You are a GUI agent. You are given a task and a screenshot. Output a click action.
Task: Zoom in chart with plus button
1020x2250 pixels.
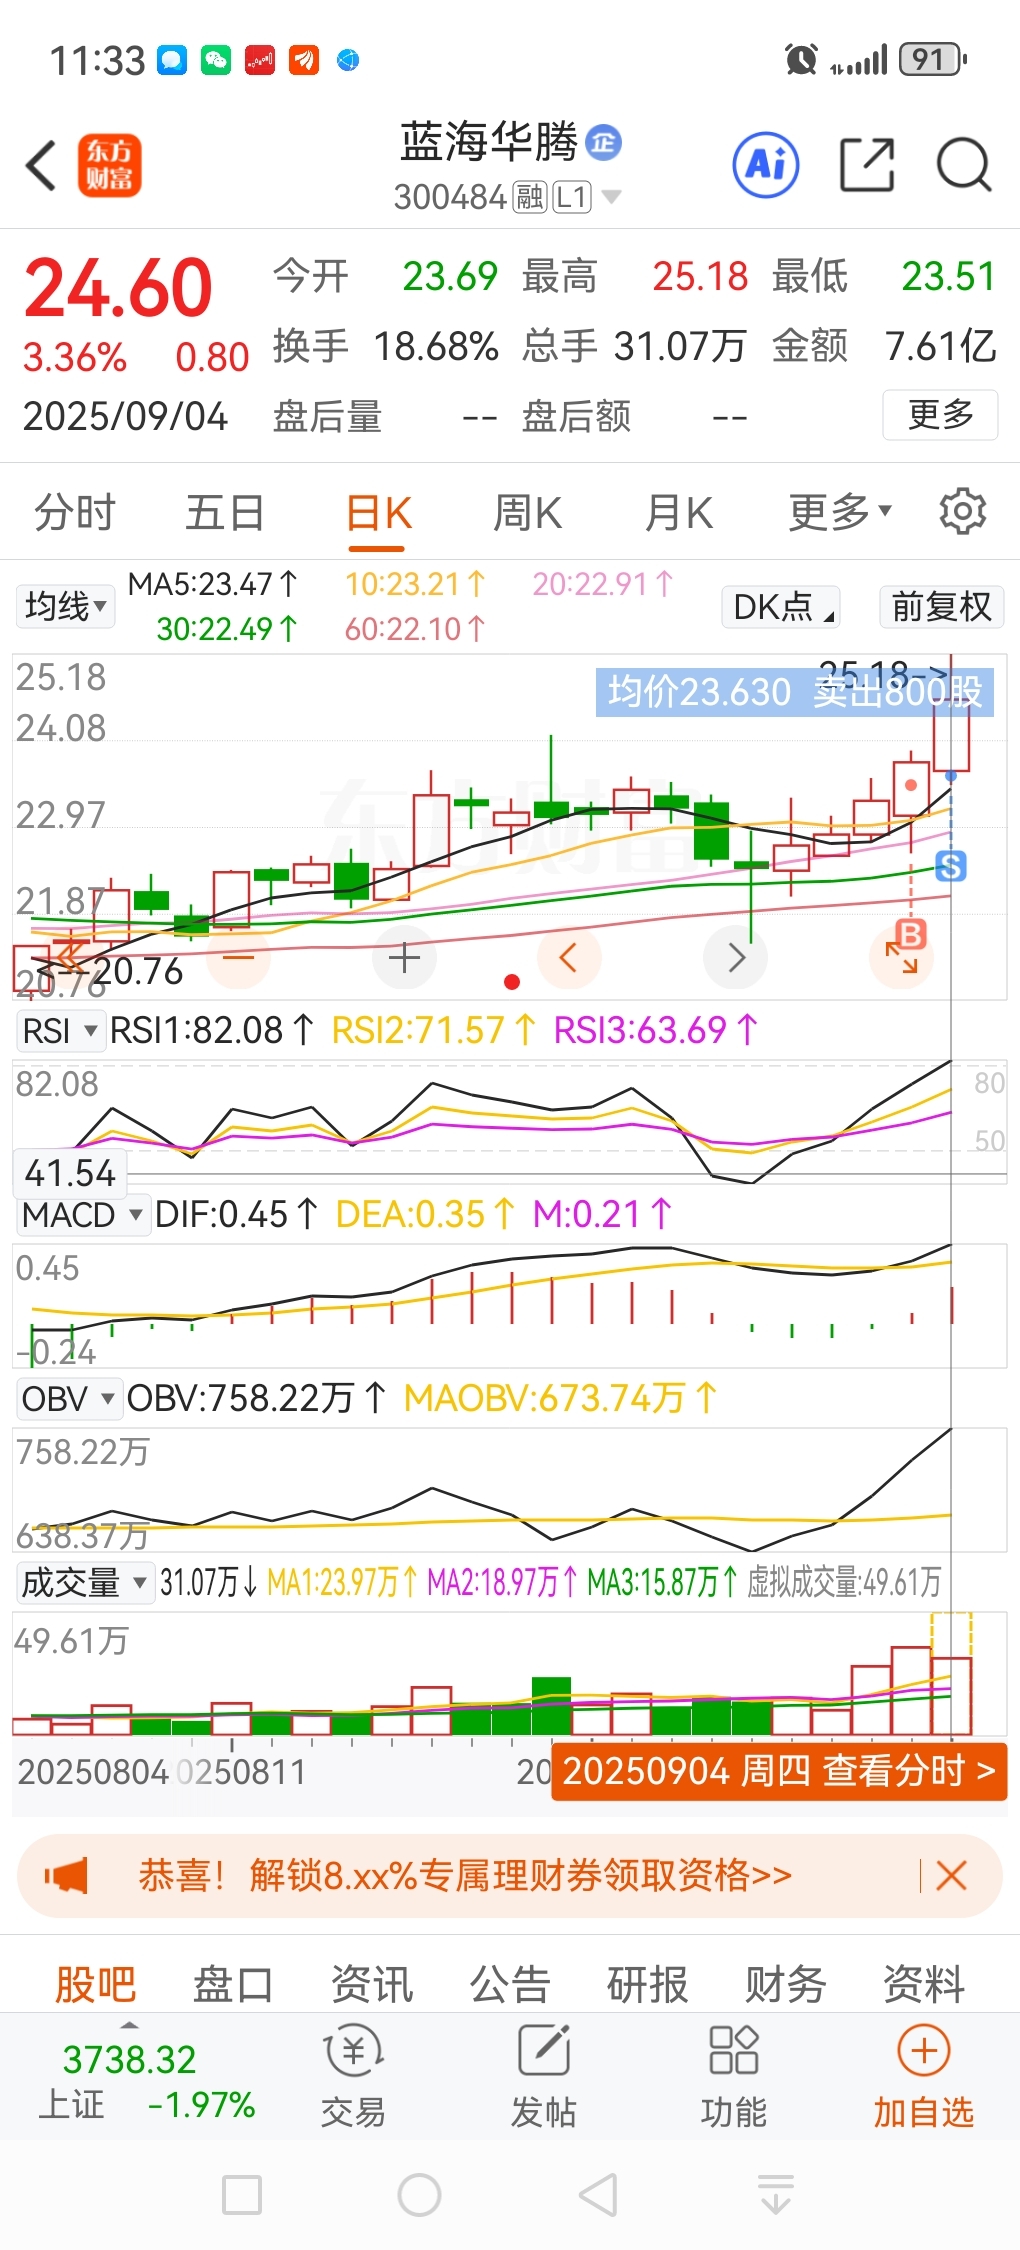point(404,958)
